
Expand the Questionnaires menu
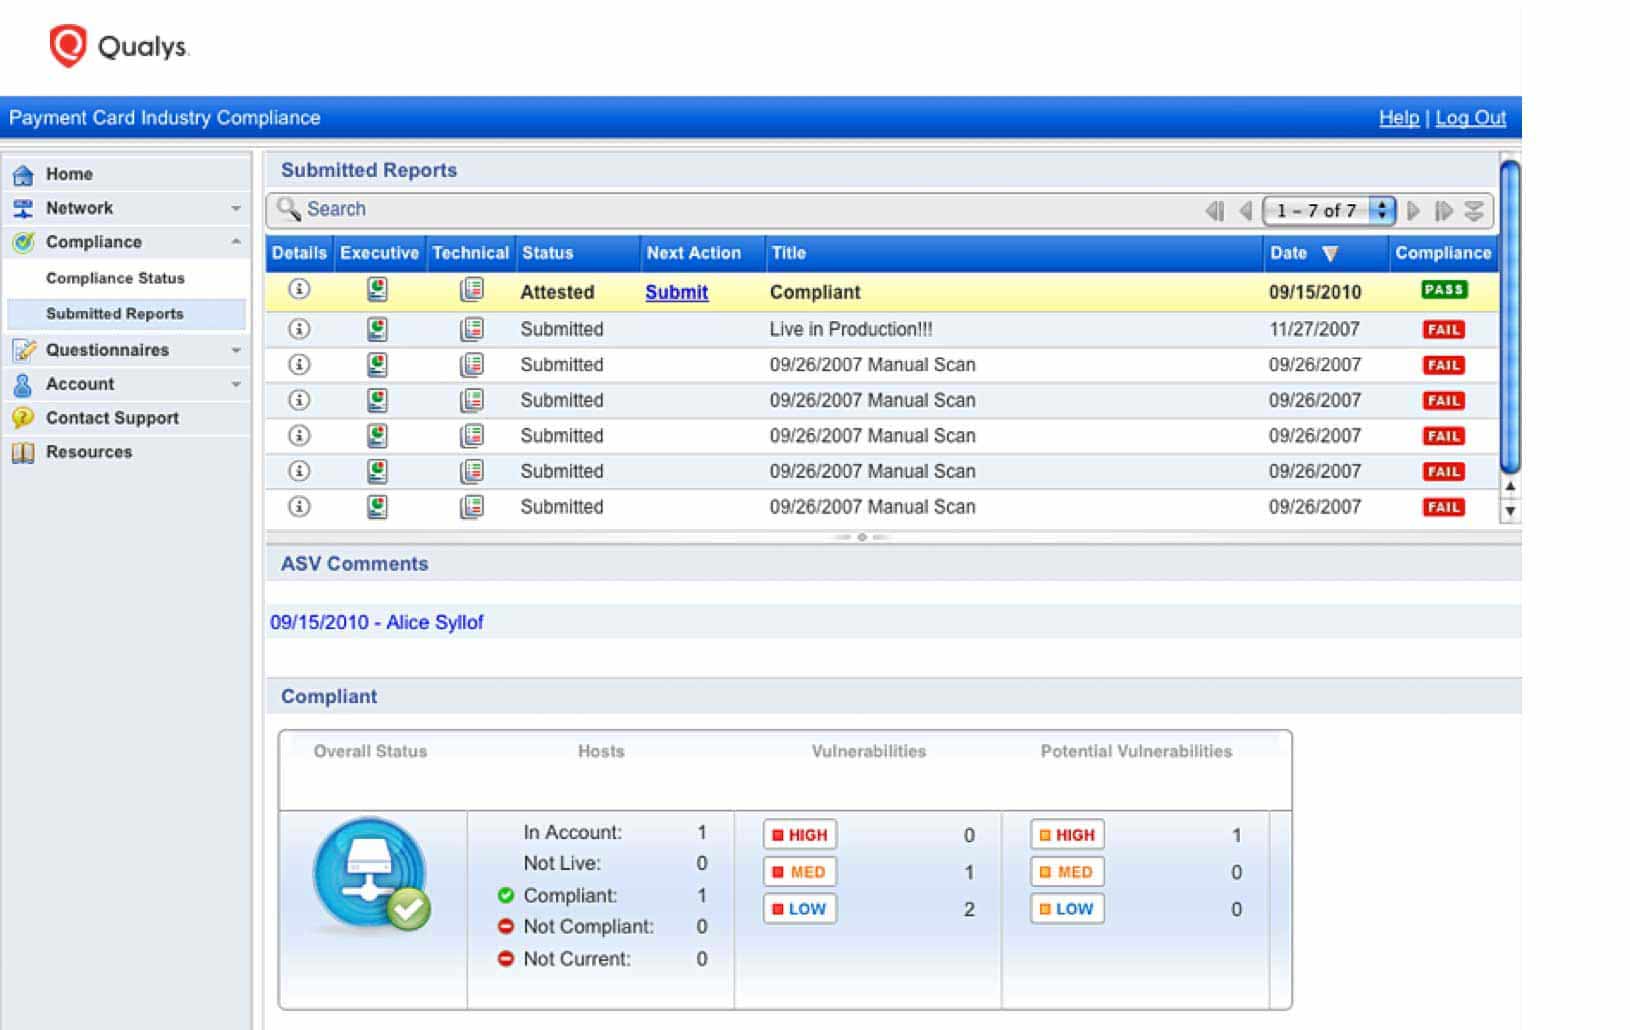point(237,351)
